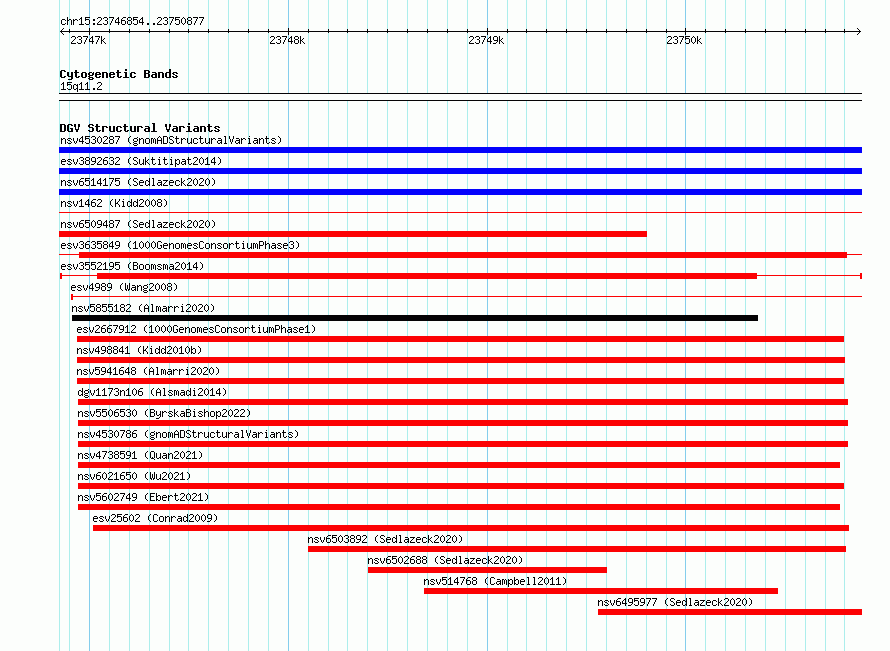
Task: Open esv3635849 1000GenomesConsortiumPhase3 label
Action: (180, 245)
